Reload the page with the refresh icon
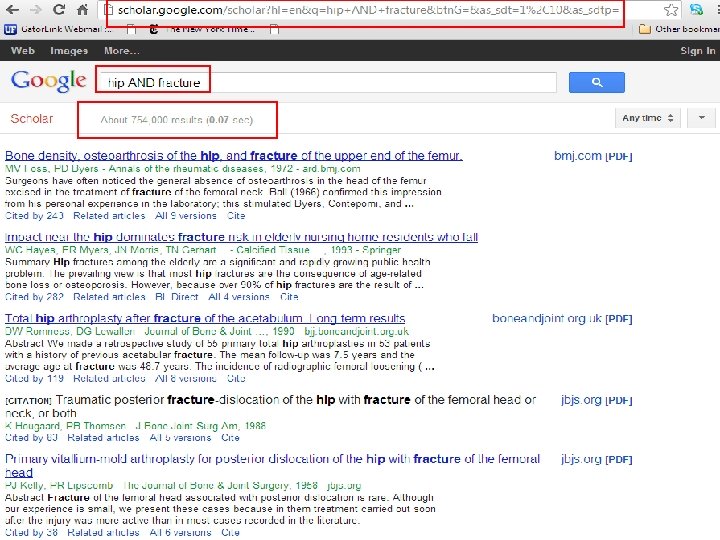The width and height of the screenshot is (720, 540). click(59, 9)
